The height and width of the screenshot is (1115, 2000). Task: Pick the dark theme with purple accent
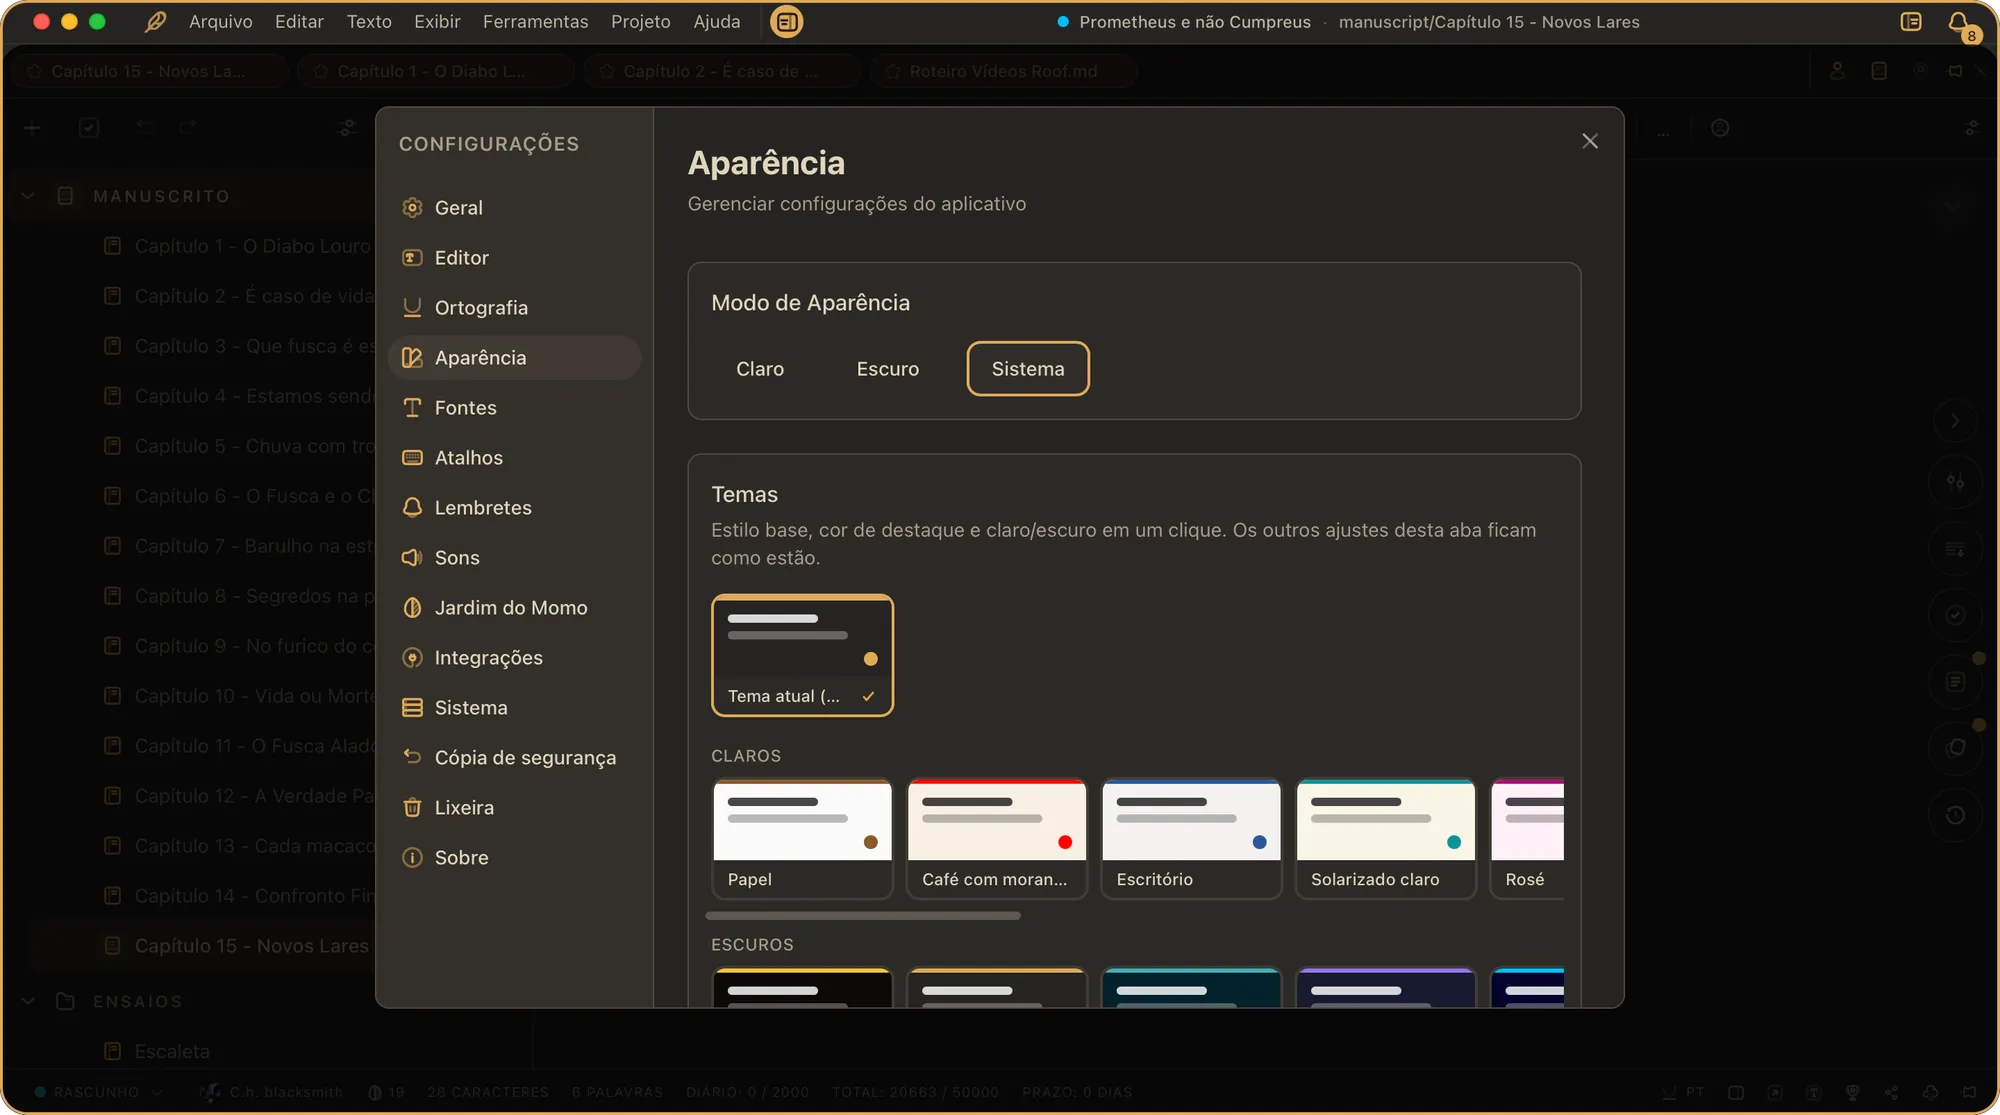click(1385, 988)
